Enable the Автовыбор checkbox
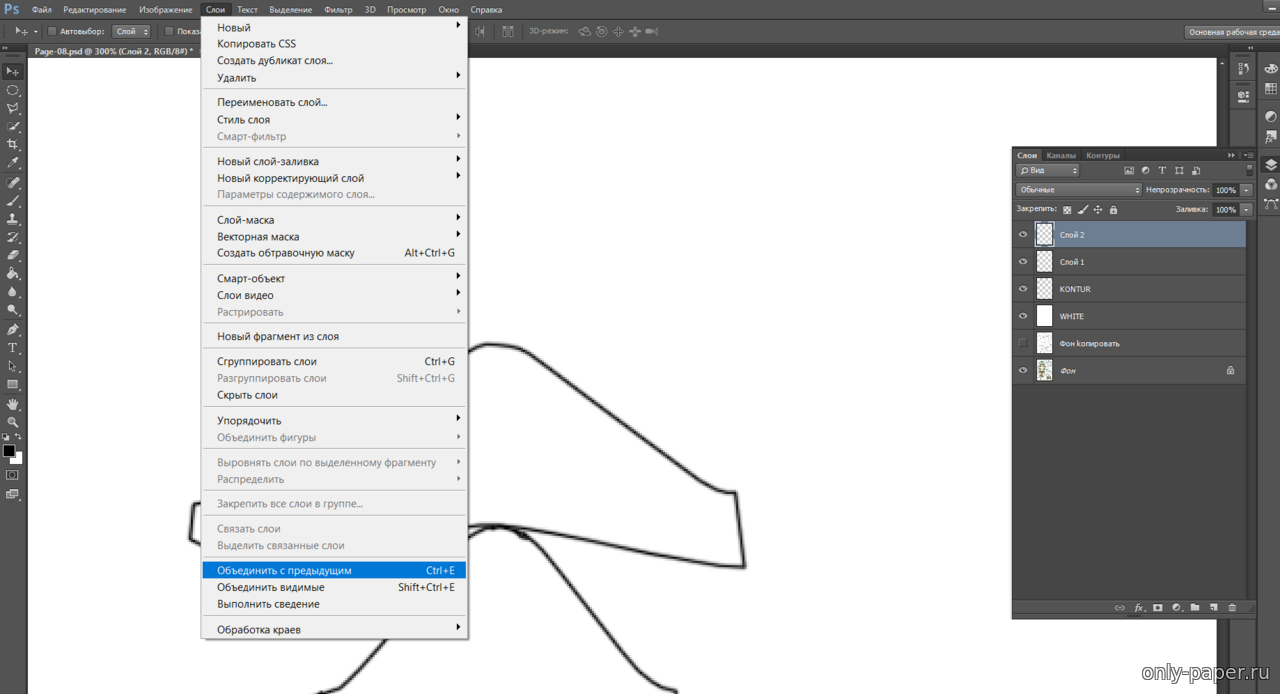Image resolution: width=1280 pixels, height=694 pixels. pyautogui.click(x=52, y=32)
